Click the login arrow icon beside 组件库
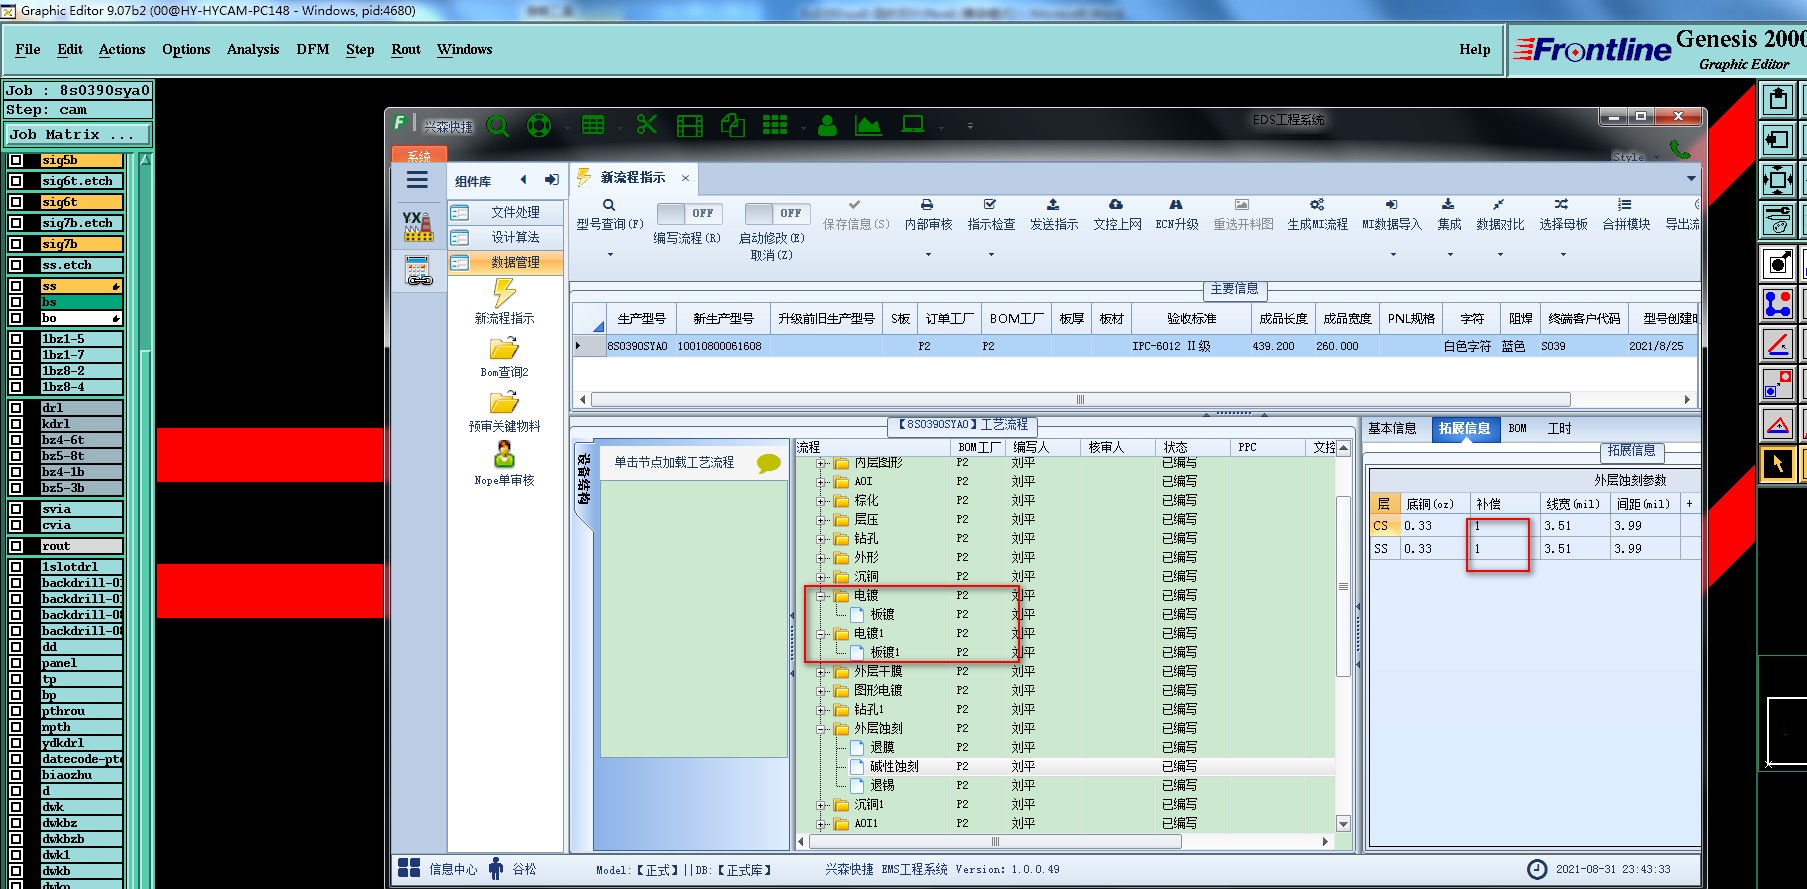This screenshot has height=889, width=1807. coord(551,180)
